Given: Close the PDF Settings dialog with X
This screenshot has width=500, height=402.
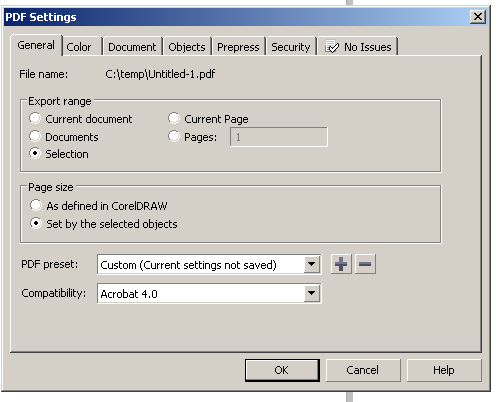Looking at the screenshot, I should (x=478, y=17).
